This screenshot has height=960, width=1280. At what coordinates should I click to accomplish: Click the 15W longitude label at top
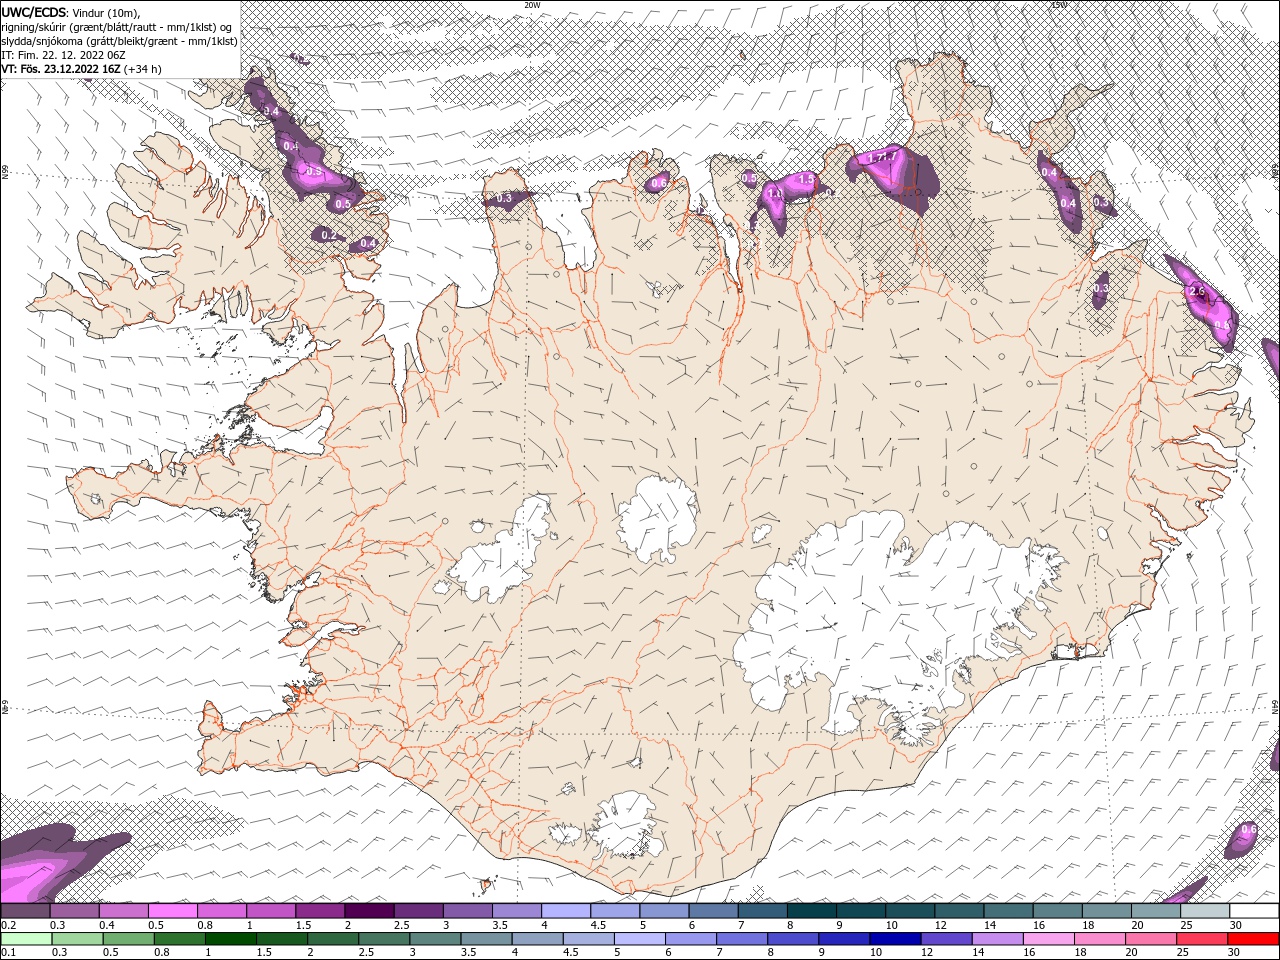point(1058,5)
